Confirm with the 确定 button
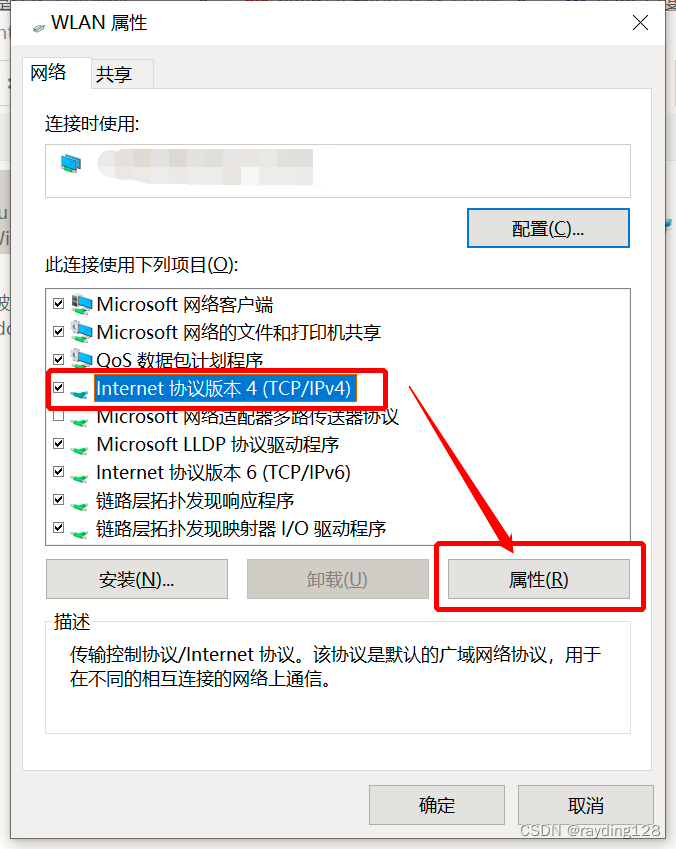 point(437,805)
